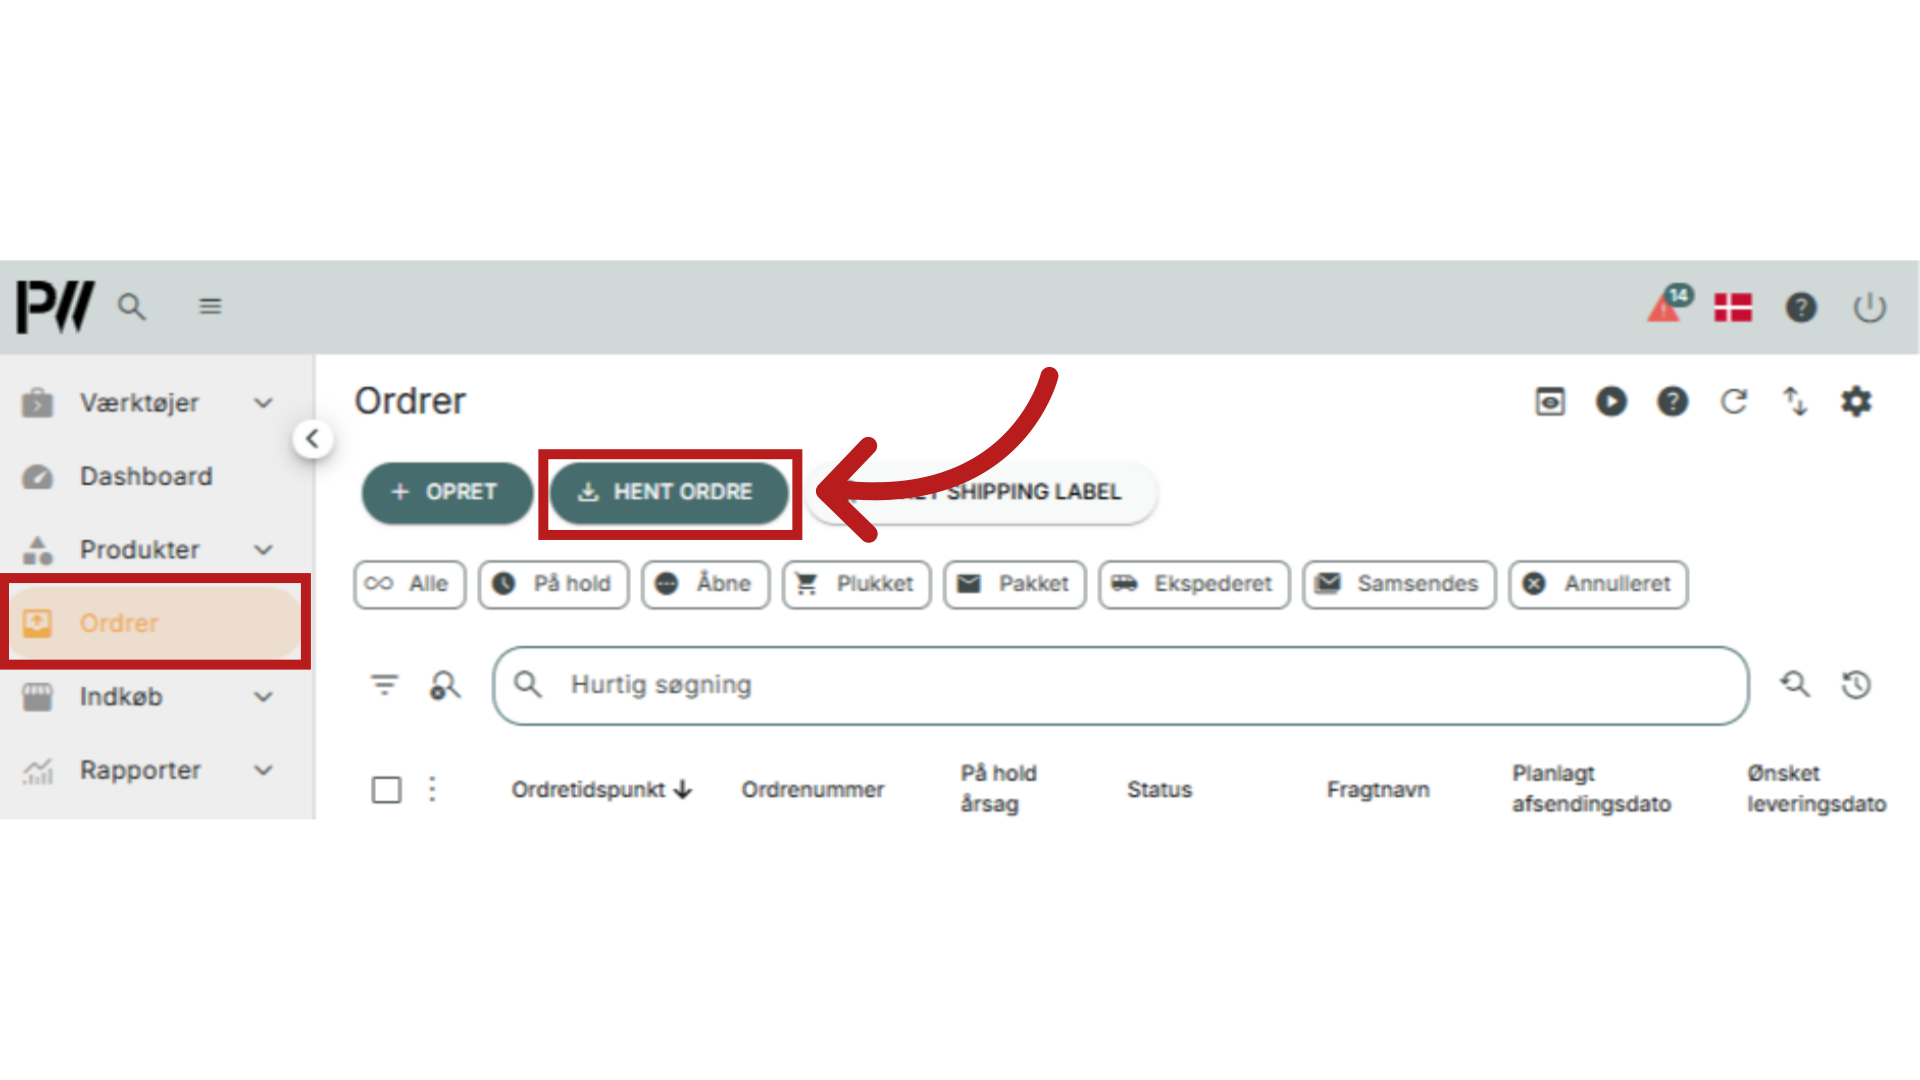Filter orders by Ekspederet
1920x1080 pixels.
1194,584
